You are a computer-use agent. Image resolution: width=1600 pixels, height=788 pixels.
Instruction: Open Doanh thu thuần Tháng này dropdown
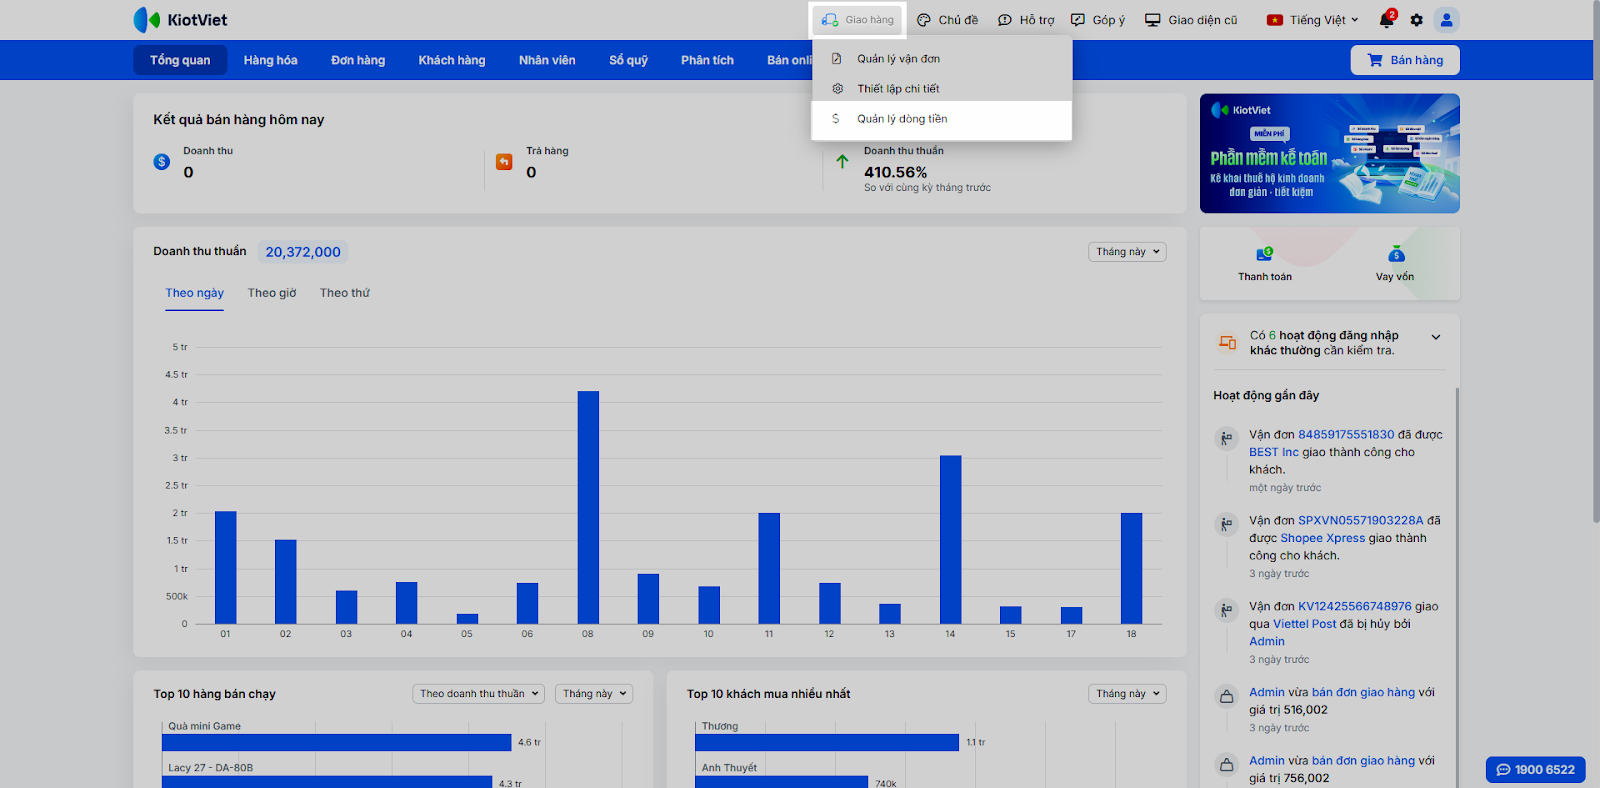1127,252
